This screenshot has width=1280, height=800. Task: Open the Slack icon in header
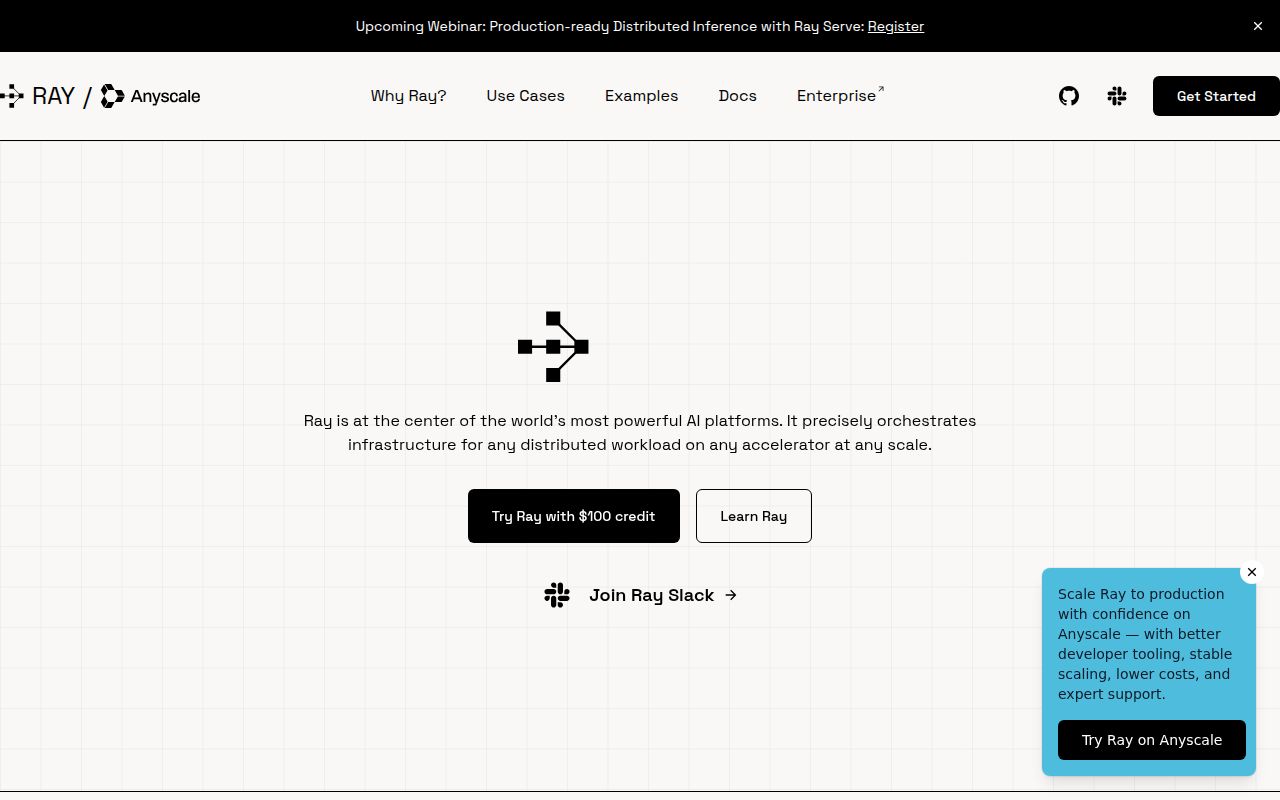coord(1117,96)
